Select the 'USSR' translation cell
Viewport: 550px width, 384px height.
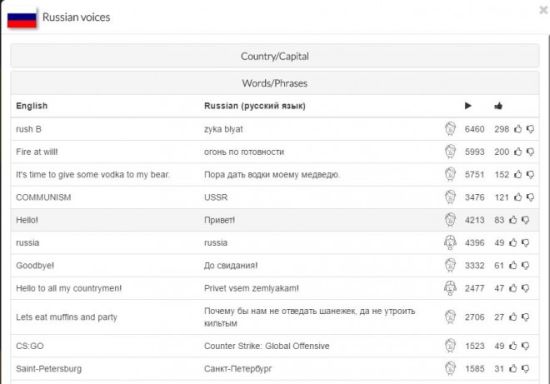(x=216, y=197)
